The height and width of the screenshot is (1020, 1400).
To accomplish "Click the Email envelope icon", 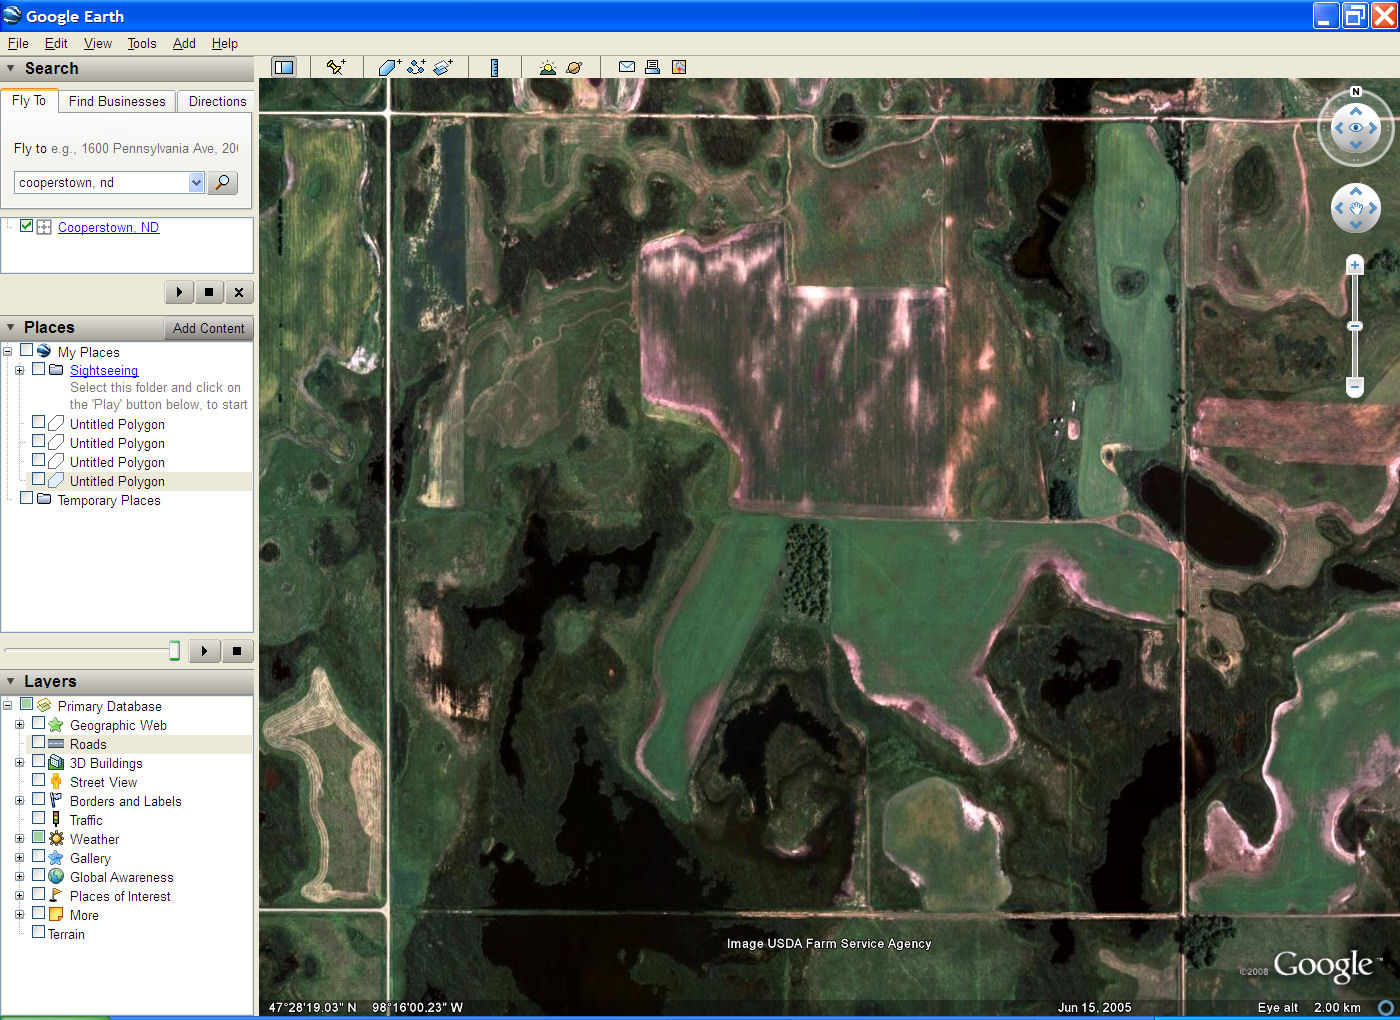I will click(627, 67).
